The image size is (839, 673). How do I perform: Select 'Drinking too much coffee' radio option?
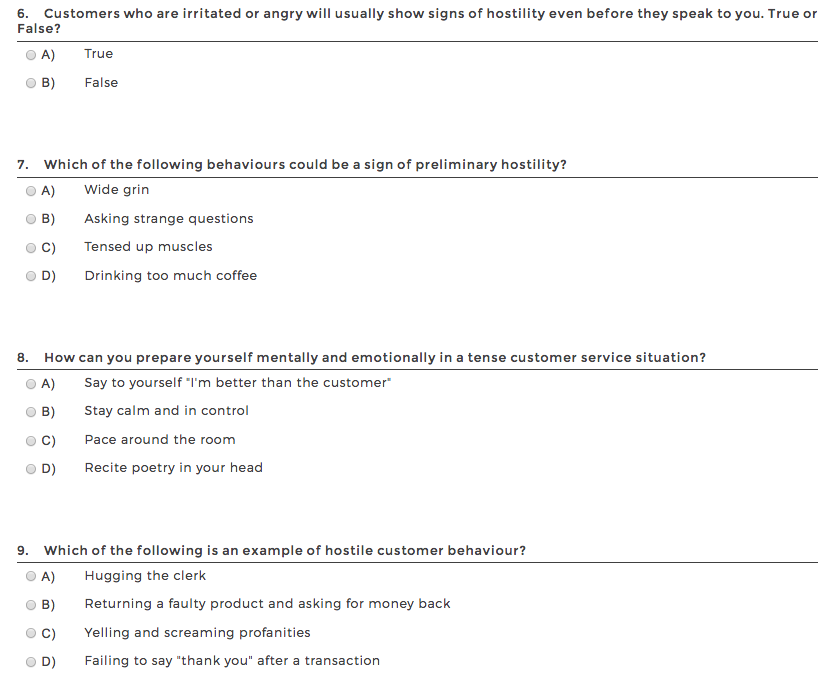tap(31, 276)
